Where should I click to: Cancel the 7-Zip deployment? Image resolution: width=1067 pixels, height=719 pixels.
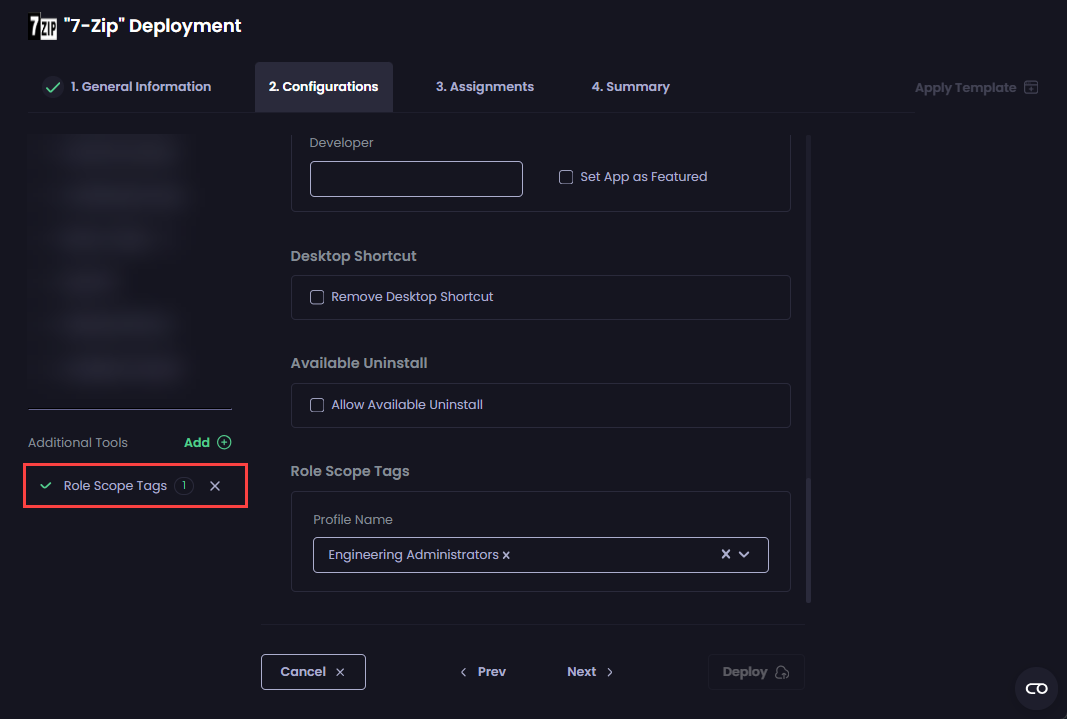coord(313,671)
